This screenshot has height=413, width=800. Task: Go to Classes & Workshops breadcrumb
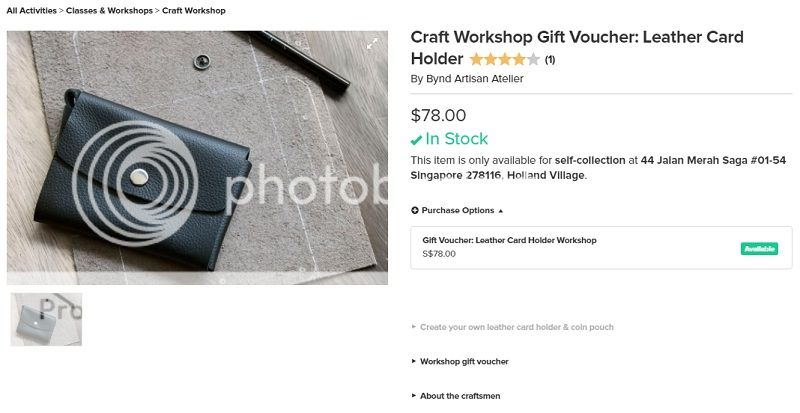point(109,11)
